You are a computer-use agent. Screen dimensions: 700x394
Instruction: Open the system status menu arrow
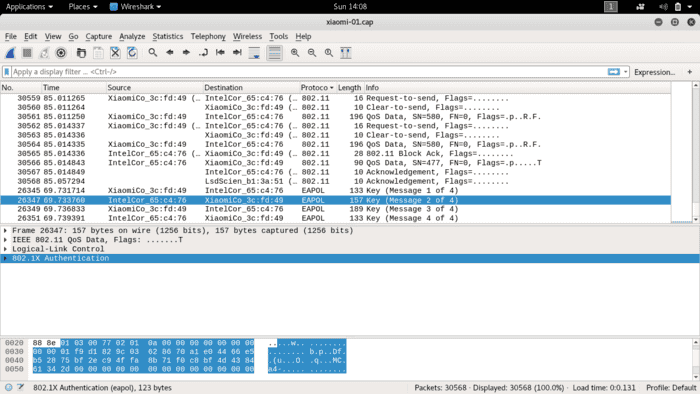click(690, 7)
